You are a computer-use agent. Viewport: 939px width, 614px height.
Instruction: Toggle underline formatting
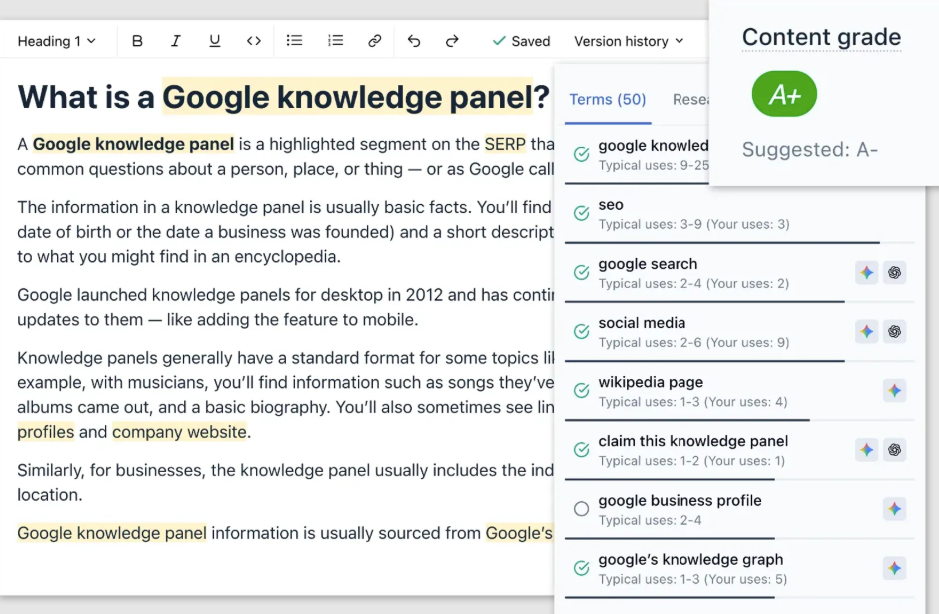pyautogui.click(x=214, y=41)
